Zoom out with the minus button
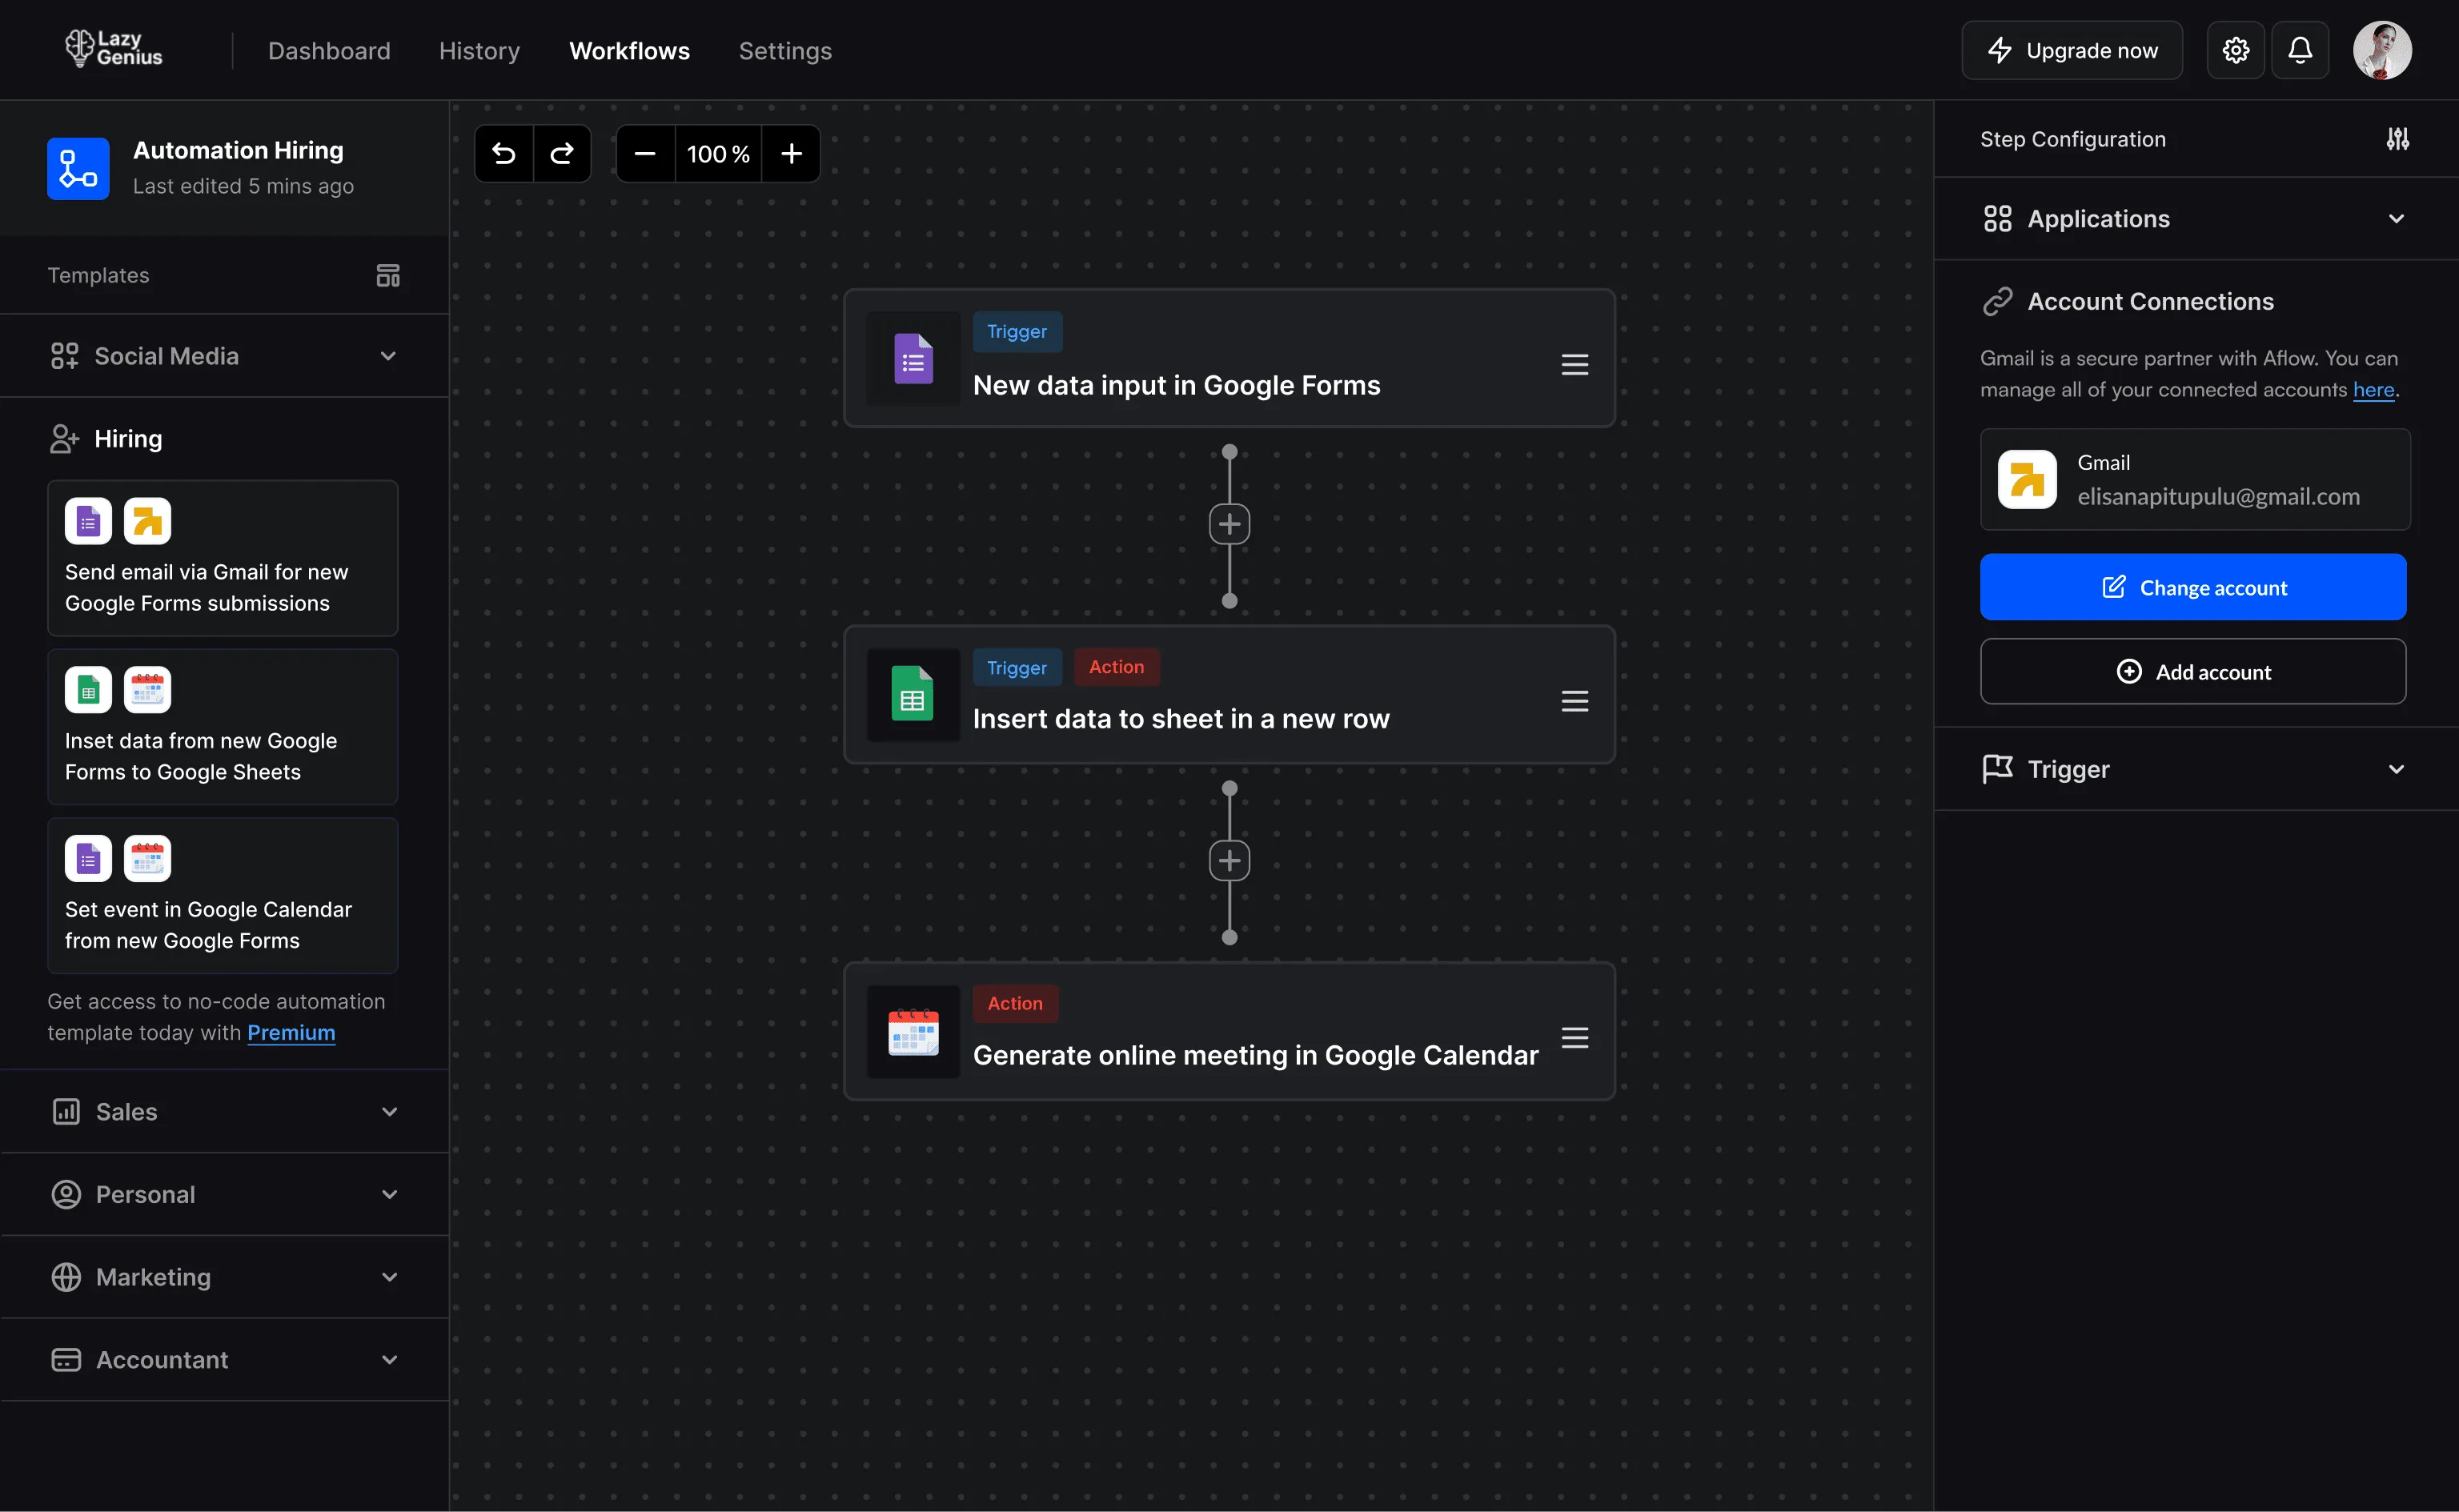The width and height of the screenshot is (2459, 1512). 645,154
